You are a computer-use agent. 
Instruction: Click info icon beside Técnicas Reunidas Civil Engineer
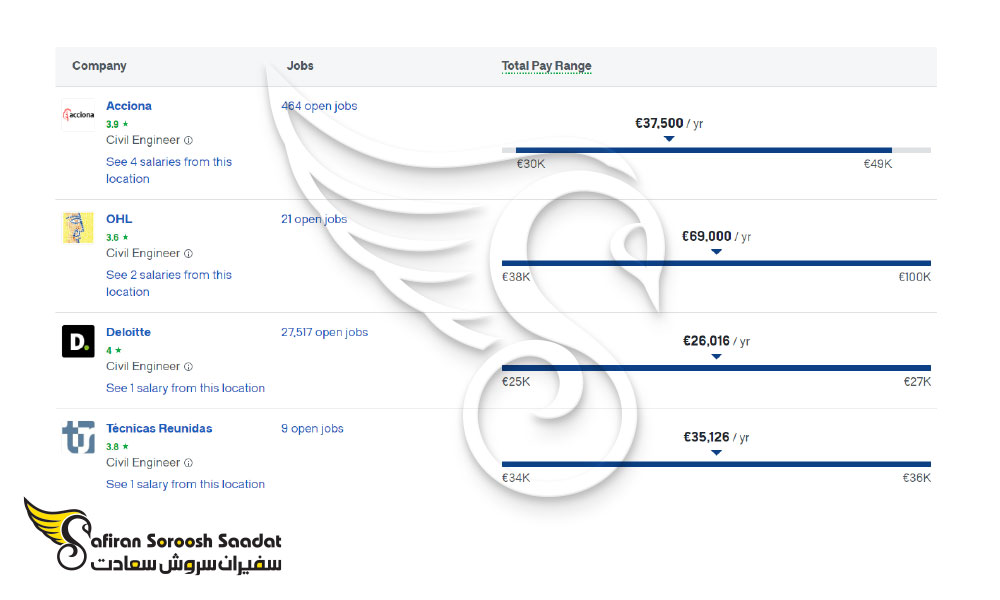click(188, 463)
